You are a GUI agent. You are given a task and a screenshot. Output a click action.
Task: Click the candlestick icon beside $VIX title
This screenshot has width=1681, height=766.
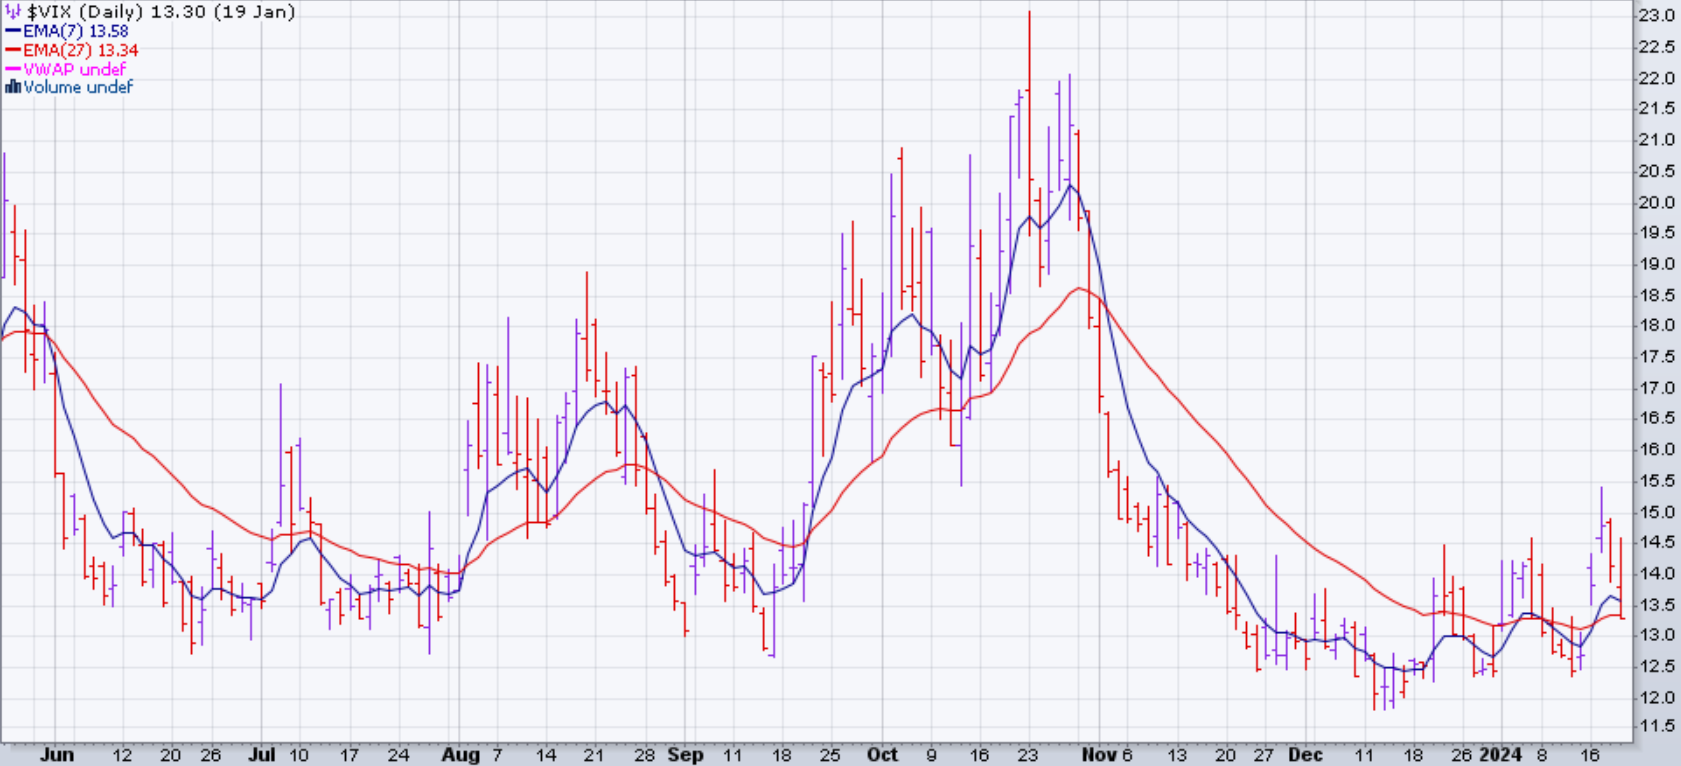13,12
